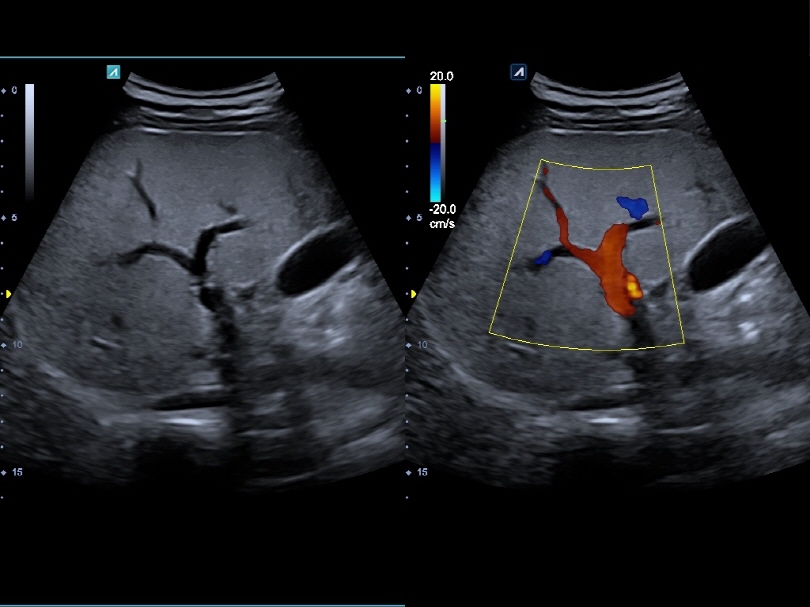Click the right image orientation marker icon
The image size is (810, 607).
[x=518, y=72]
